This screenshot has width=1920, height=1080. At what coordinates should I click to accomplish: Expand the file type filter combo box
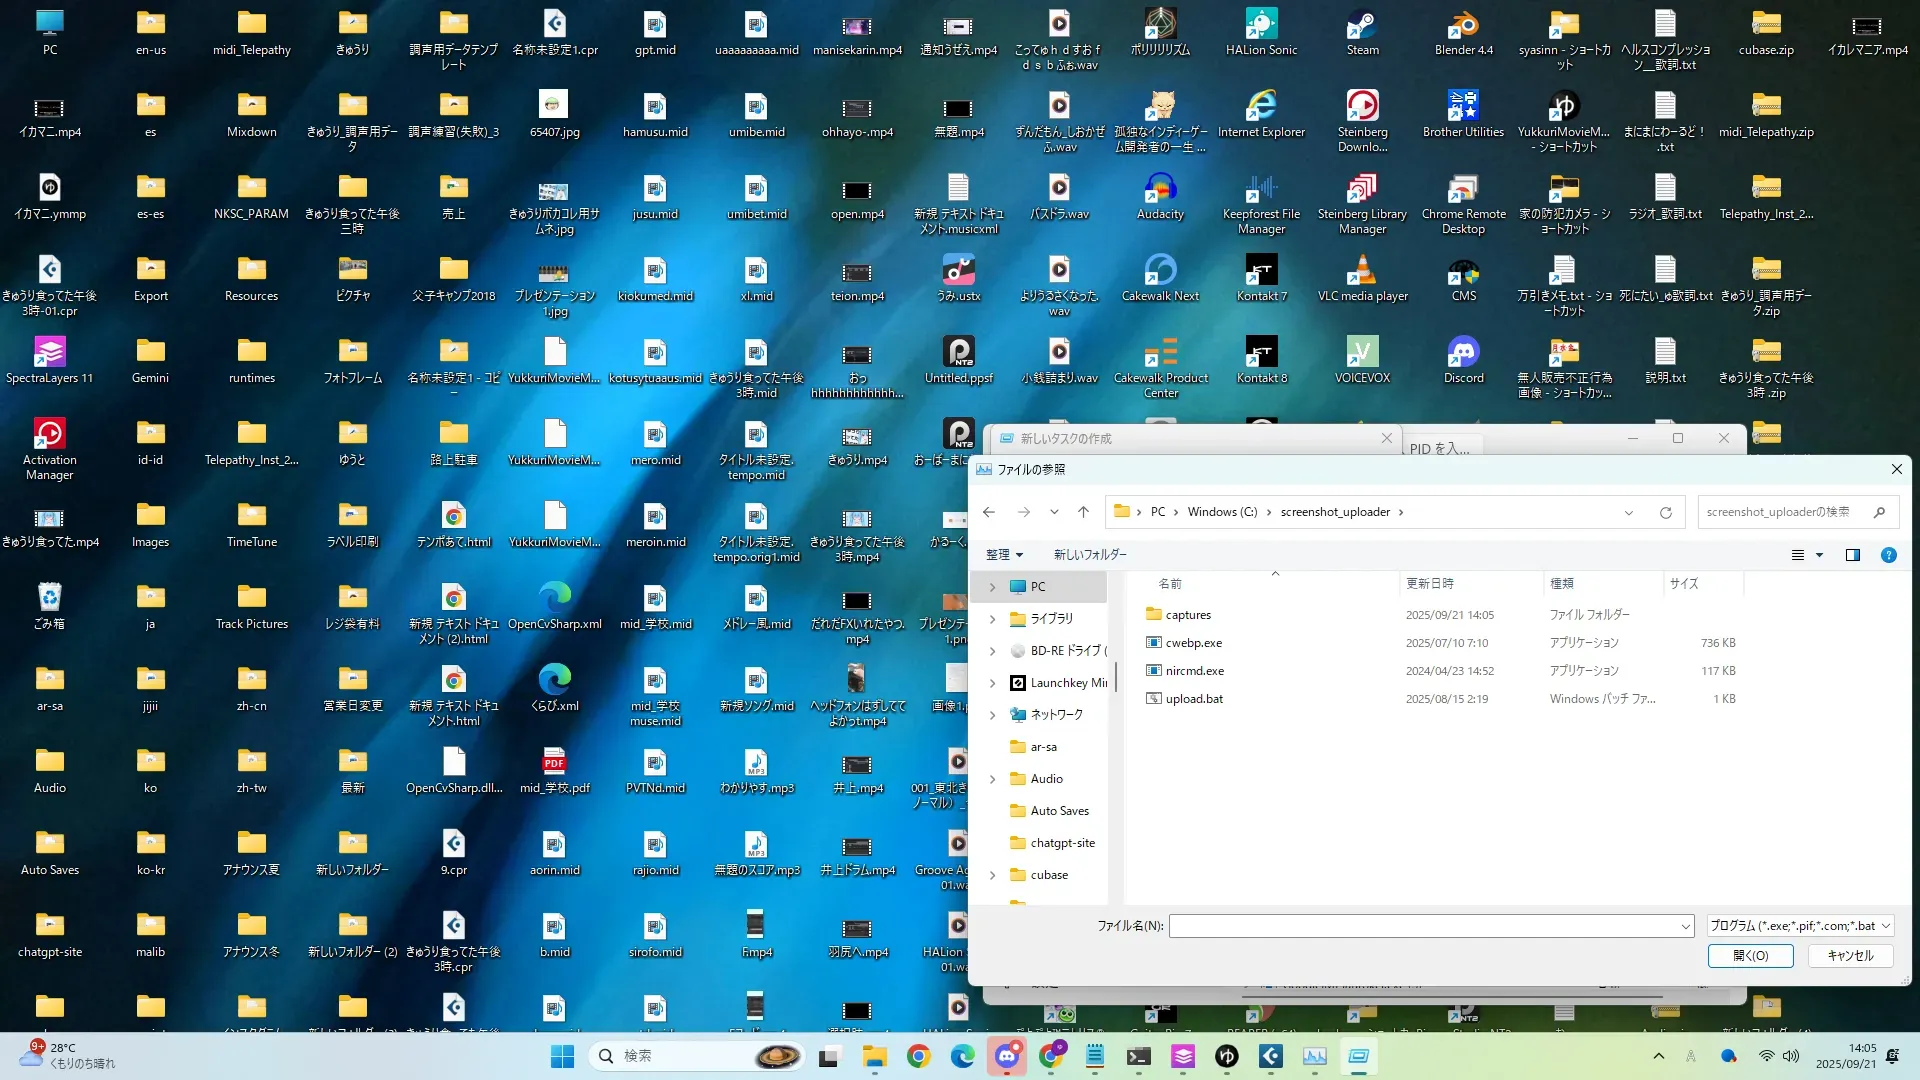pos(1799,926)
